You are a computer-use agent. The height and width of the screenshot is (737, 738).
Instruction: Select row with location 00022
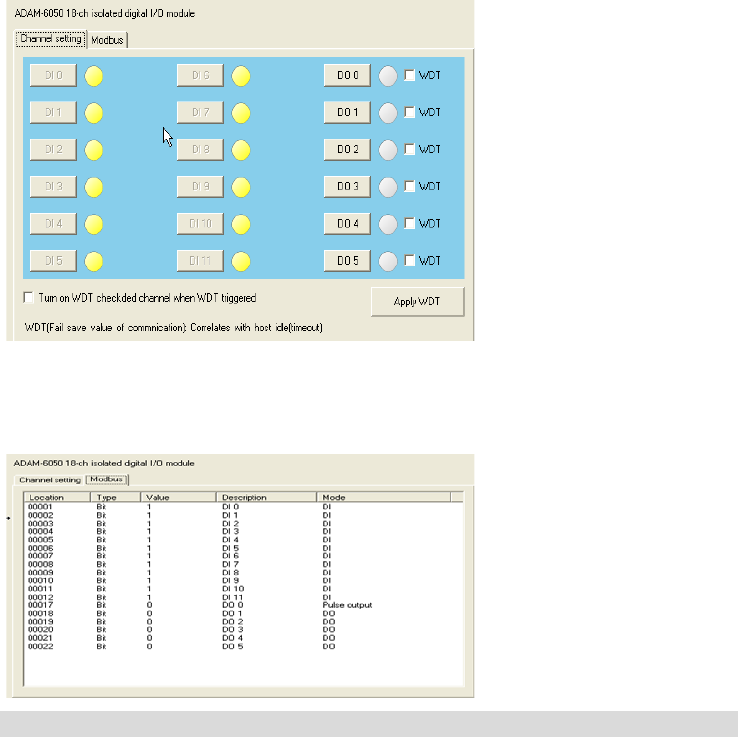(244, 647)
